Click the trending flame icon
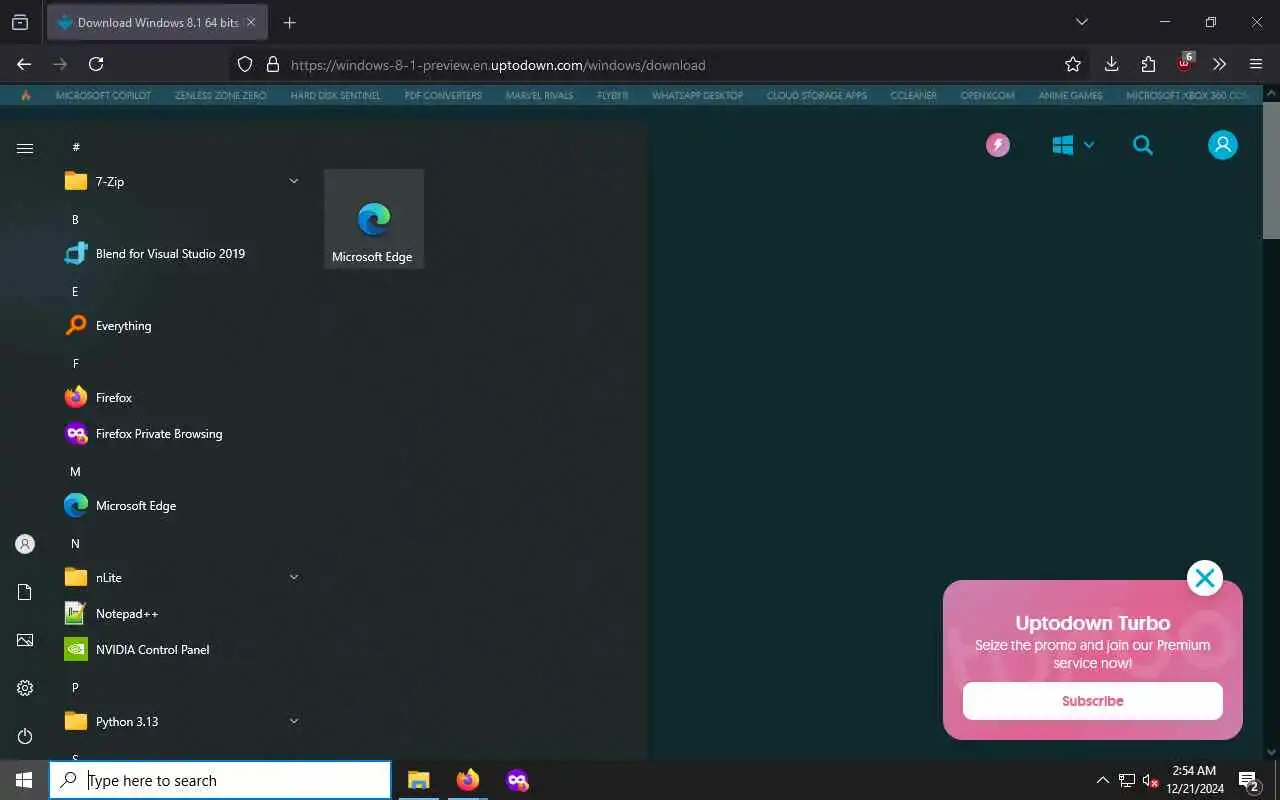Viewport: 1280px width, 800px height. (x=26, y=96)
